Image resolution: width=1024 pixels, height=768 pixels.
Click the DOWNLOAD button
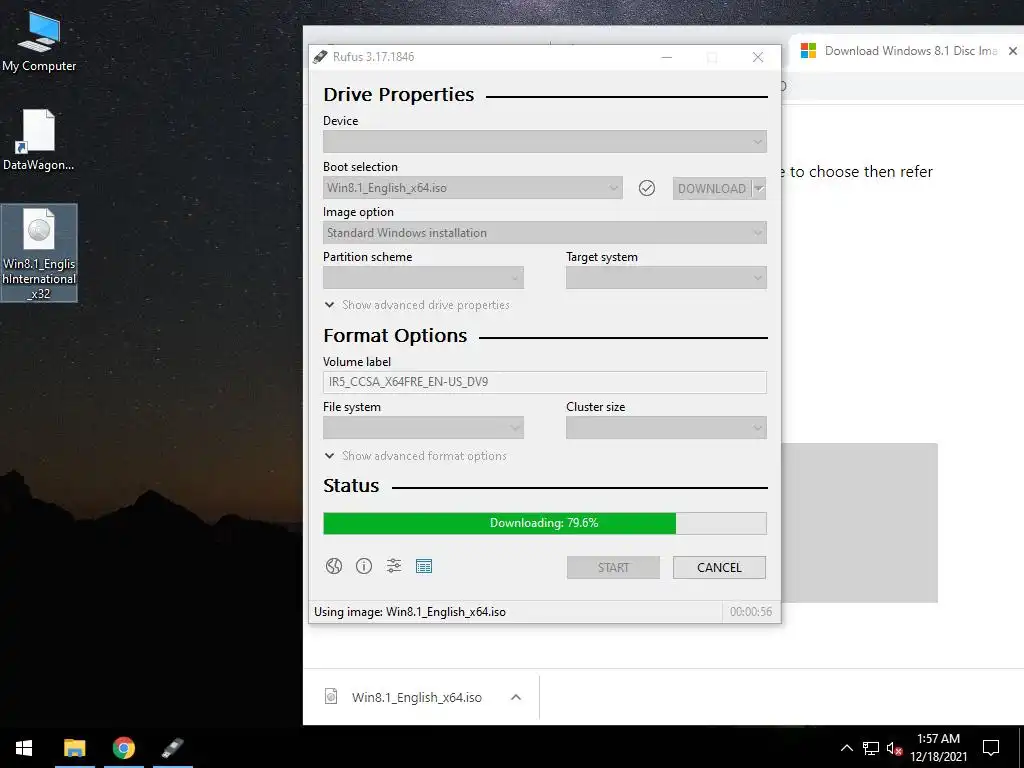click(712, 189)
